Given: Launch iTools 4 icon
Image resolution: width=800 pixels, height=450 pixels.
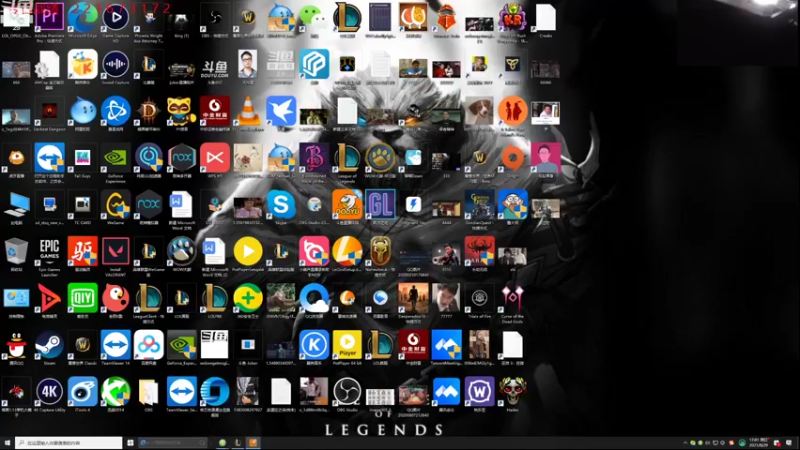Looking at the screenshot, I should click(83, 391).
